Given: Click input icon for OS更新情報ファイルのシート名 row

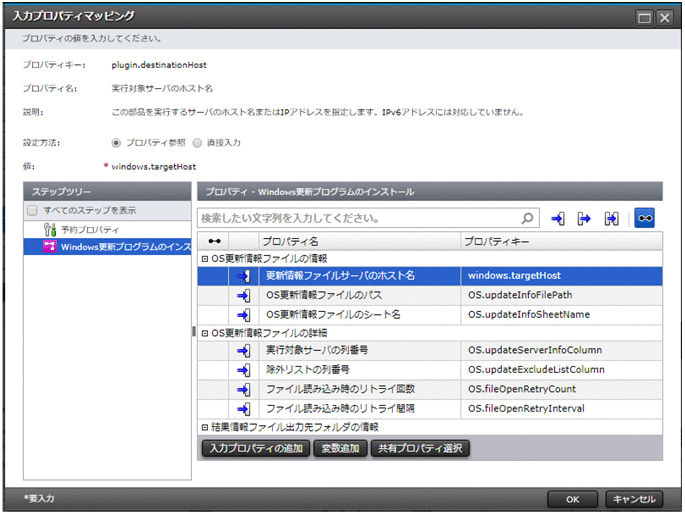Looking at the screenshot, I should click(244, 315).
